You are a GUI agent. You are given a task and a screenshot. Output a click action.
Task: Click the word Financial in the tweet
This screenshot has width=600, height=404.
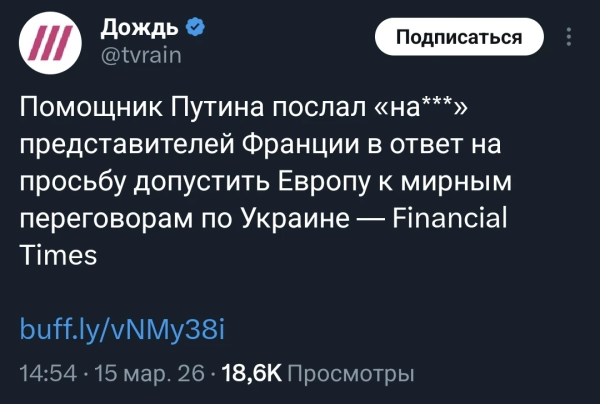[448, 218]
